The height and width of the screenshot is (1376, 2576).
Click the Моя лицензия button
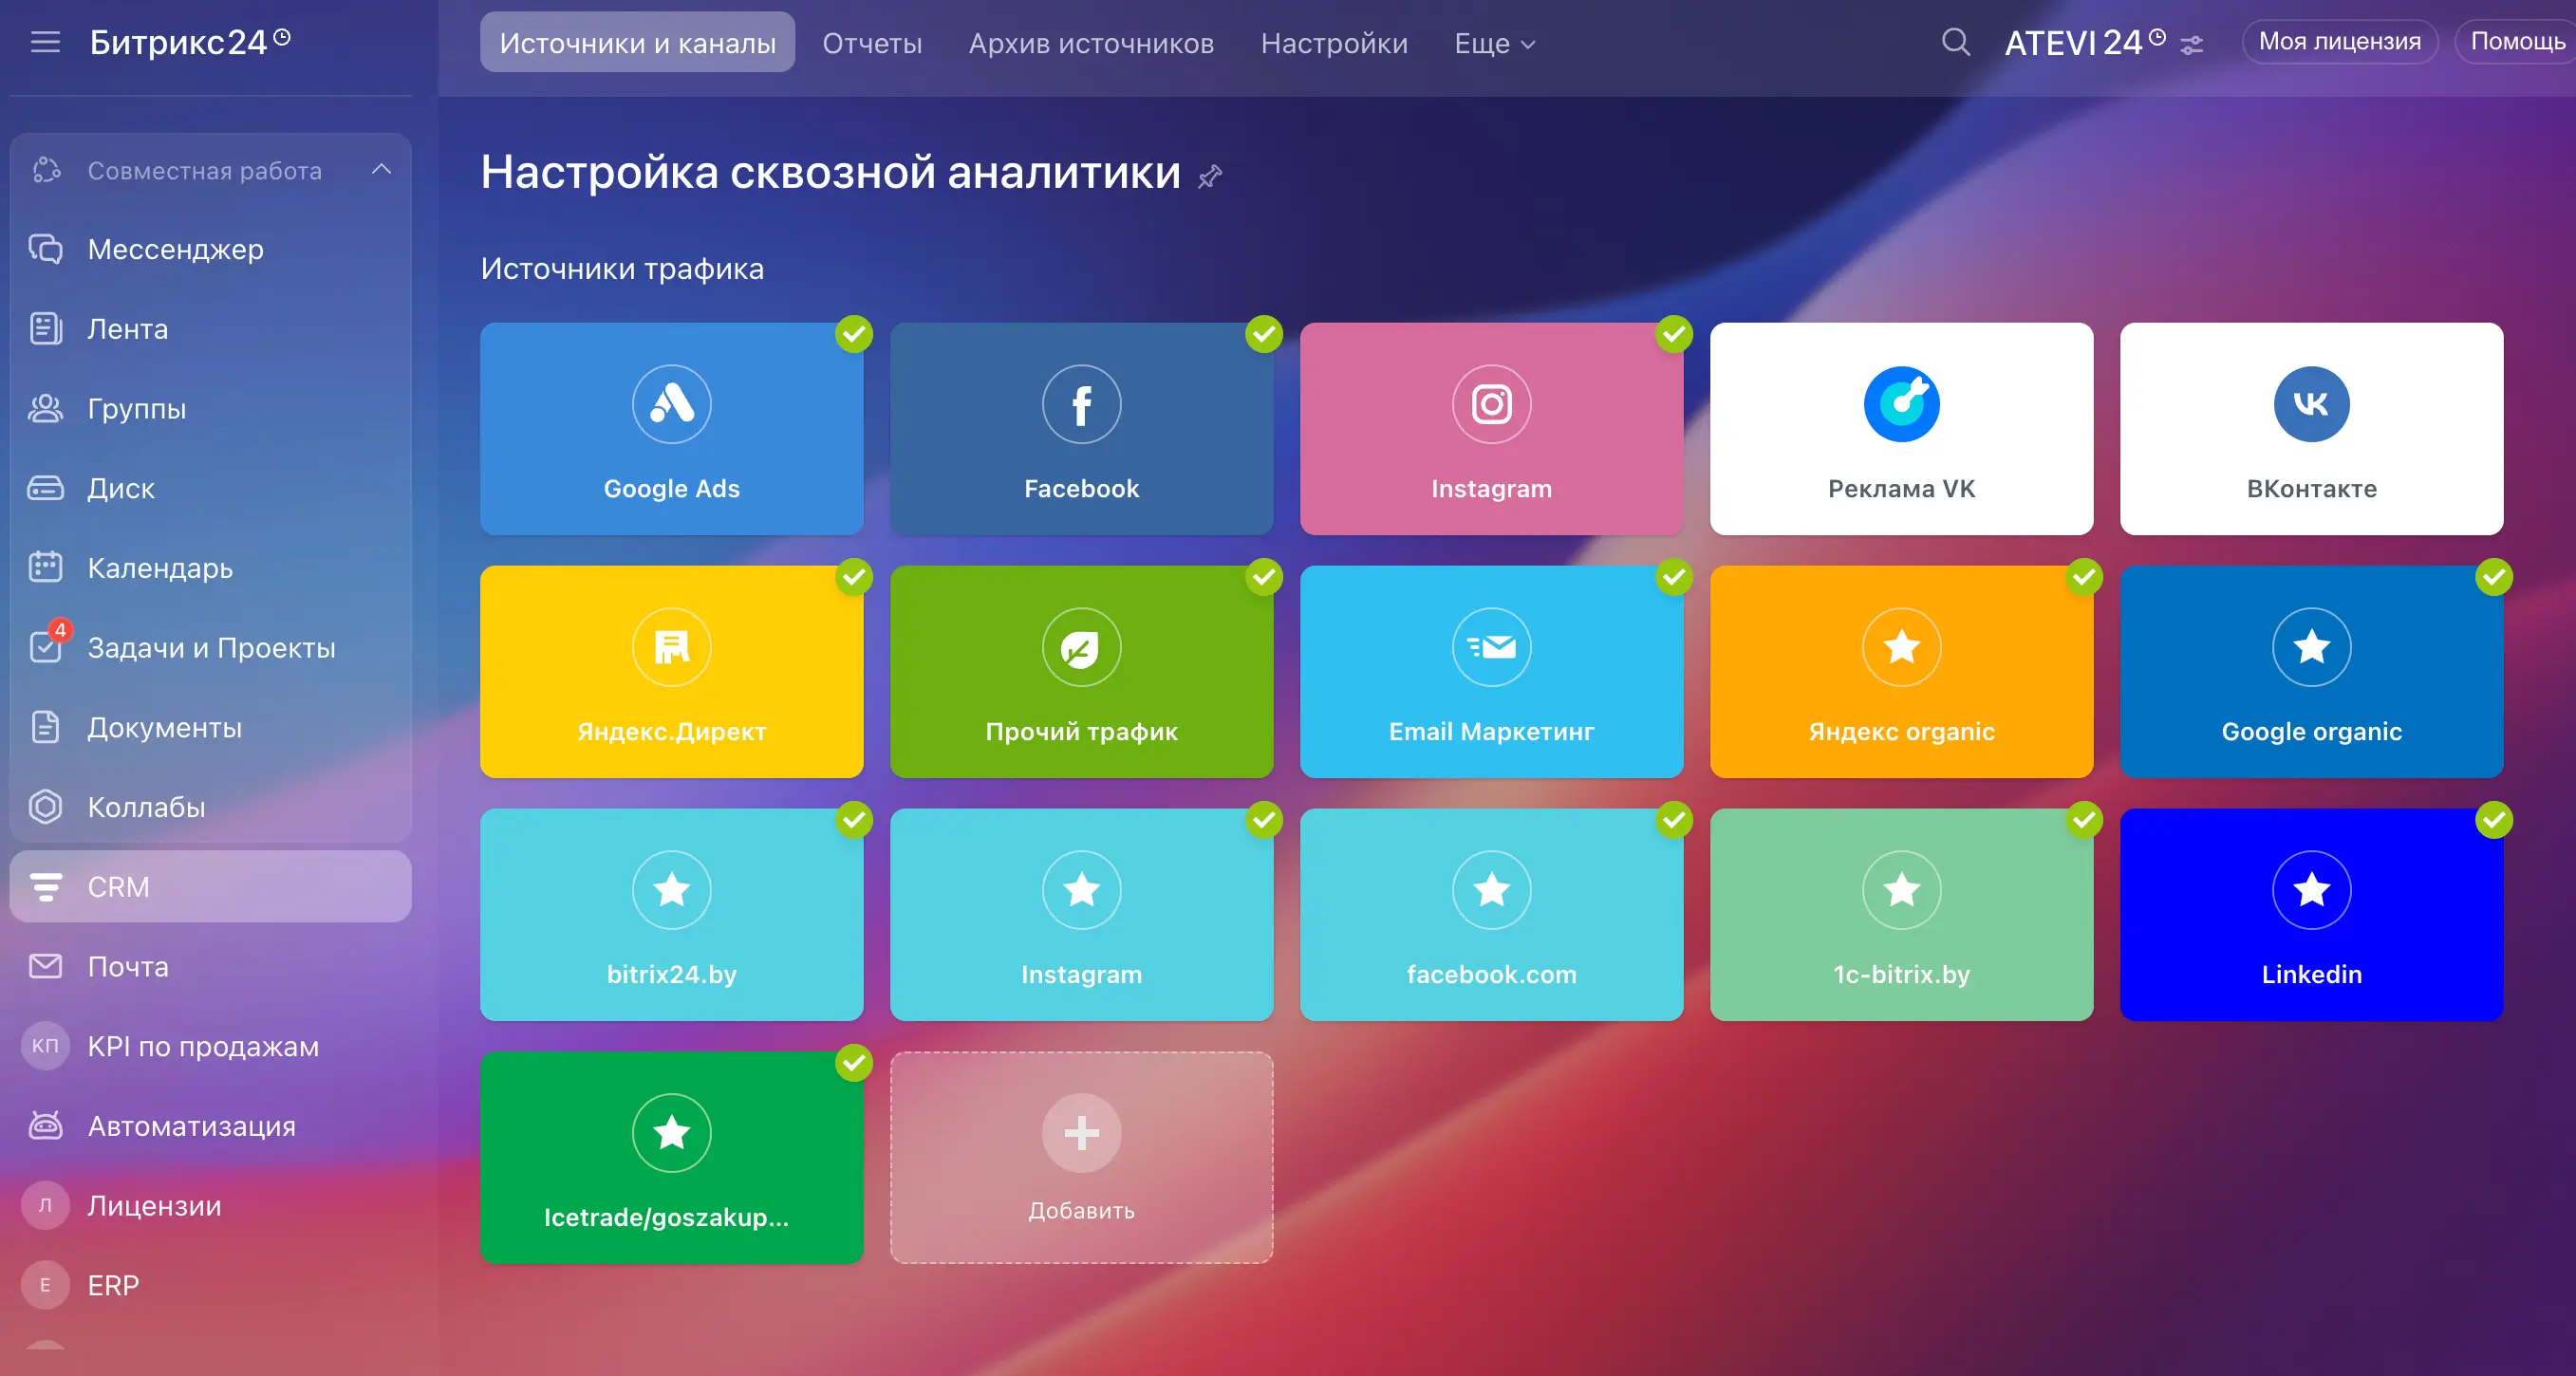pyautogui.click(x=2339, y=42)
